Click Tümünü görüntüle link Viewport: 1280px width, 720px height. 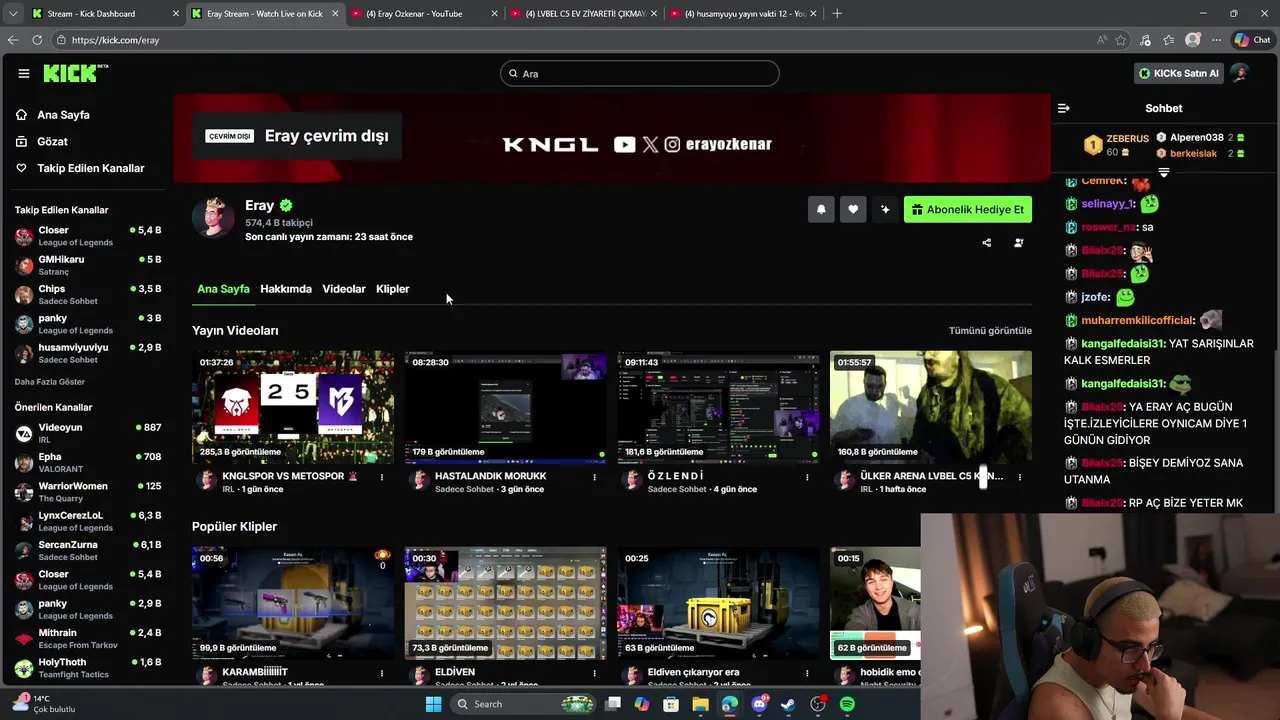[x=990, y=331]
